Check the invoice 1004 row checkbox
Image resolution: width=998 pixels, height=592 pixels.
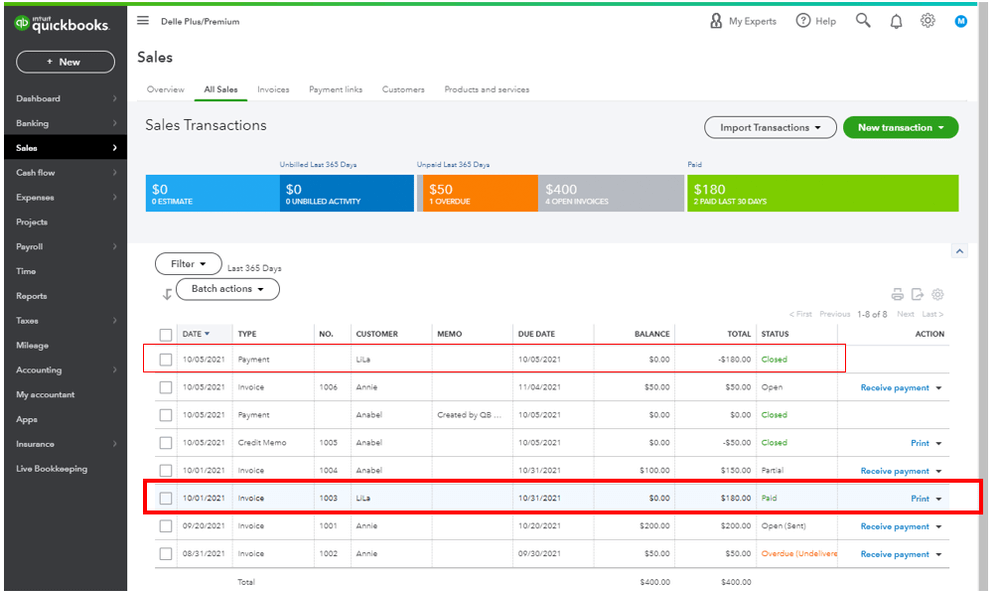point(166,470)
